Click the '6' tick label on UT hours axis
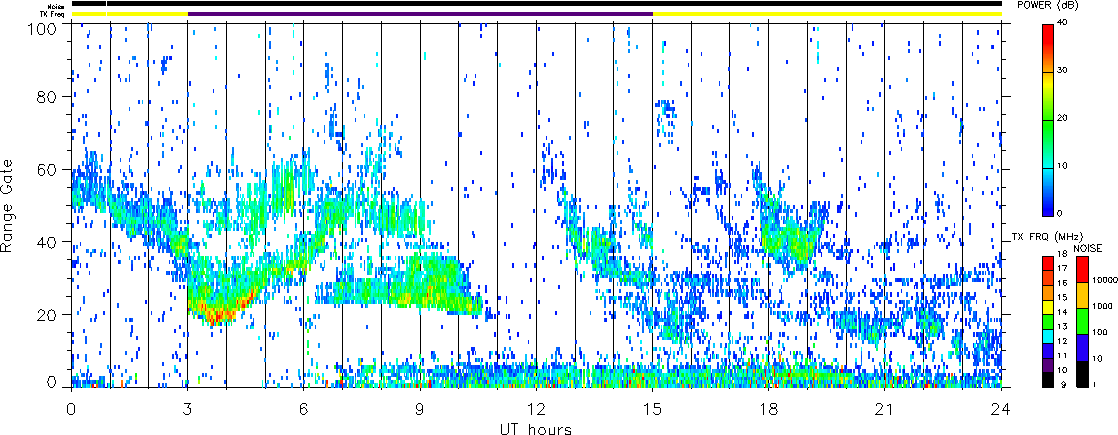The image size is (1118, 435). click(304, 410)
